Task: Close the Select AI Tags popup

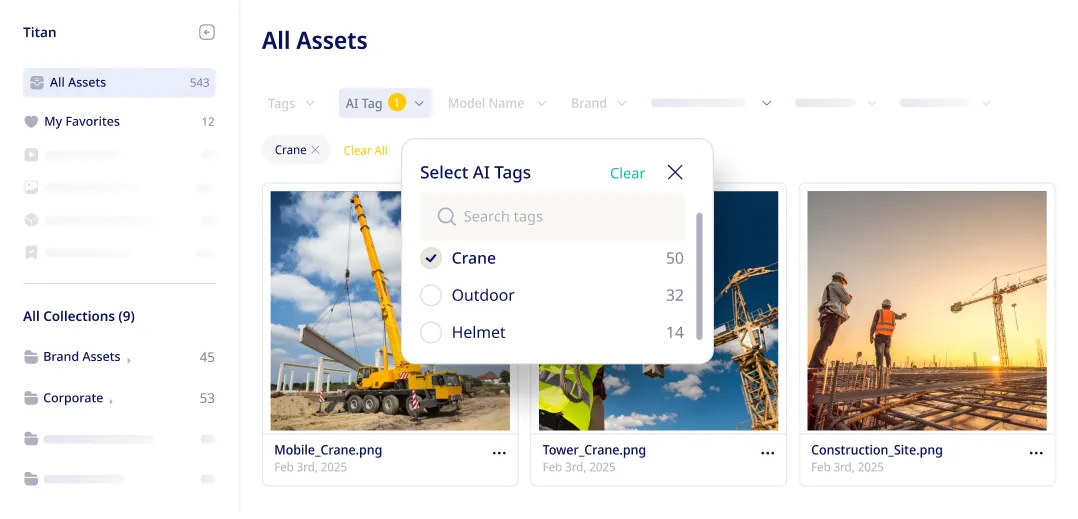Action: click(675, 173)
